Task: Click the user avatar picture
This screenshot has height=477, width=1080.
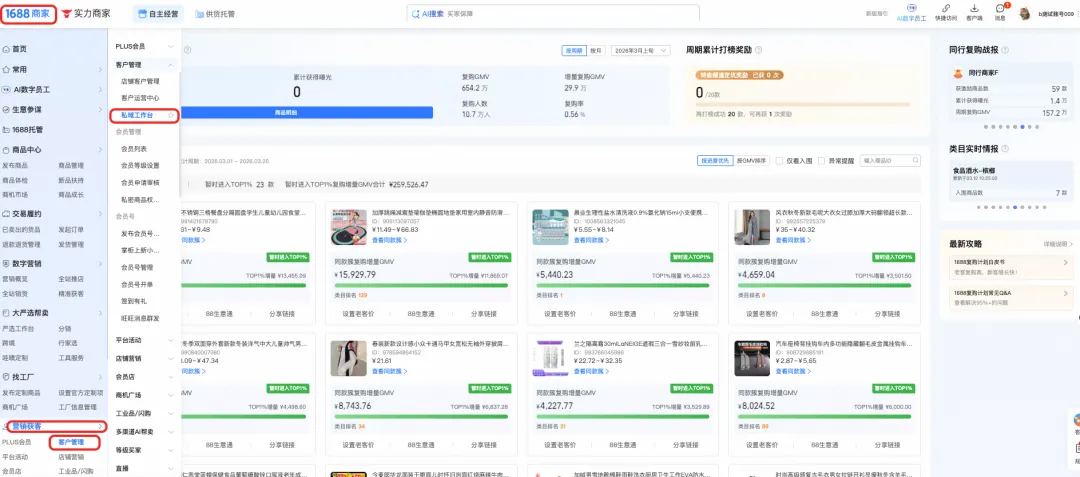Action: pyautogui.click(x=1025, y=13)
